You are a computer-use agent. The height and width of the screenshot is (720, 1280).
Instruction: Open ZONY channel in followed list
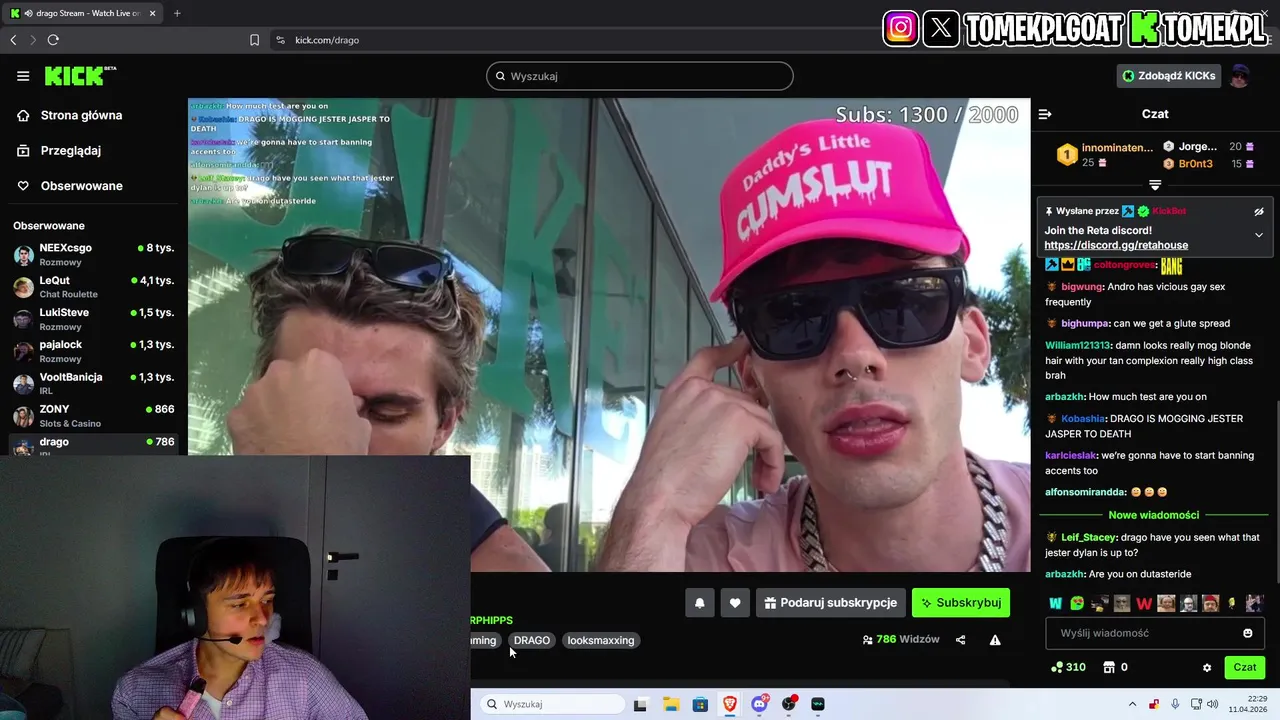coord(94,416)
